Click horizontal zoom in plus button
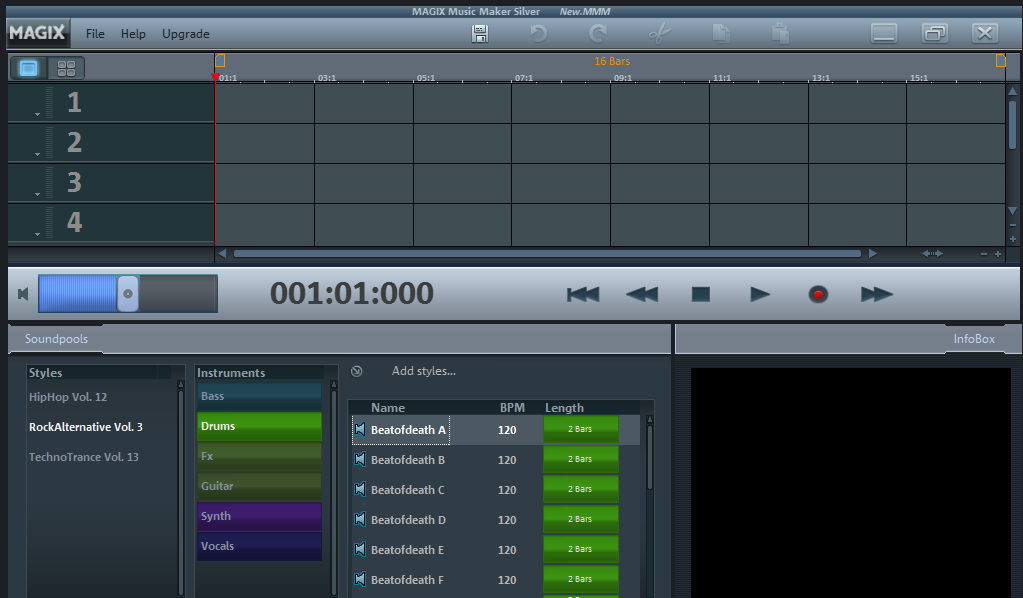The image size is (1023, 598). click(x=998, y=254)
